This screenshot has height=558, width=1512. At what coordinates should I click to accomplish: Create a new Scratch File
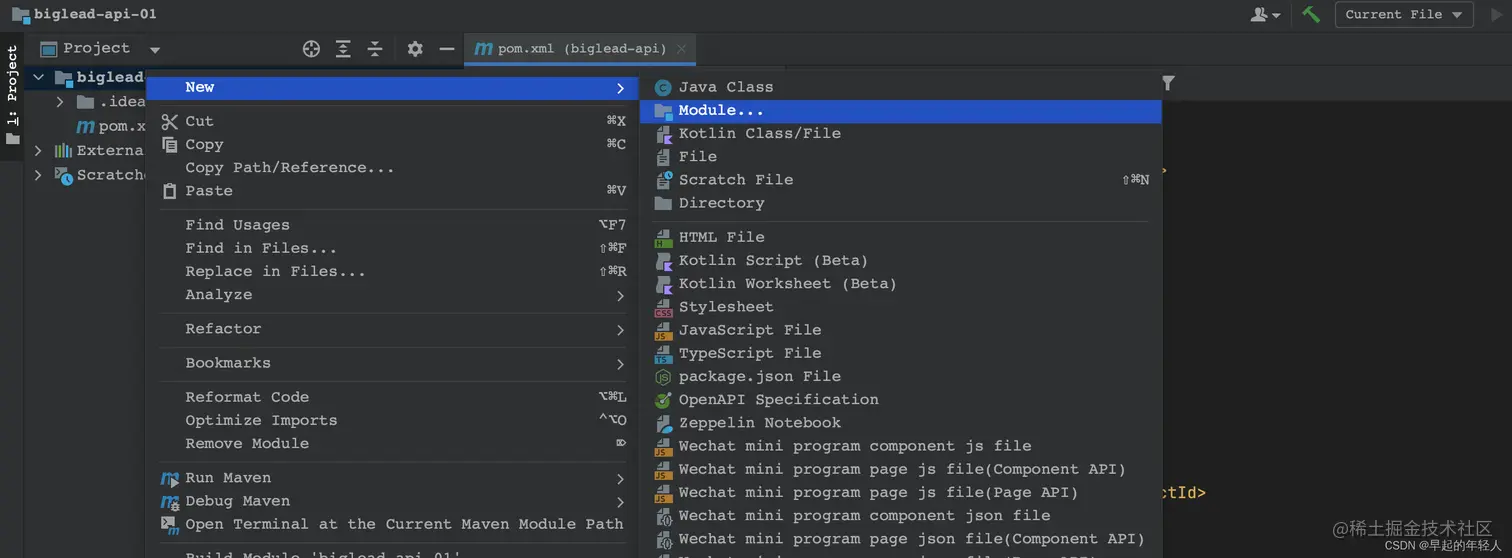pyautogui.click(x=901, y=179)
